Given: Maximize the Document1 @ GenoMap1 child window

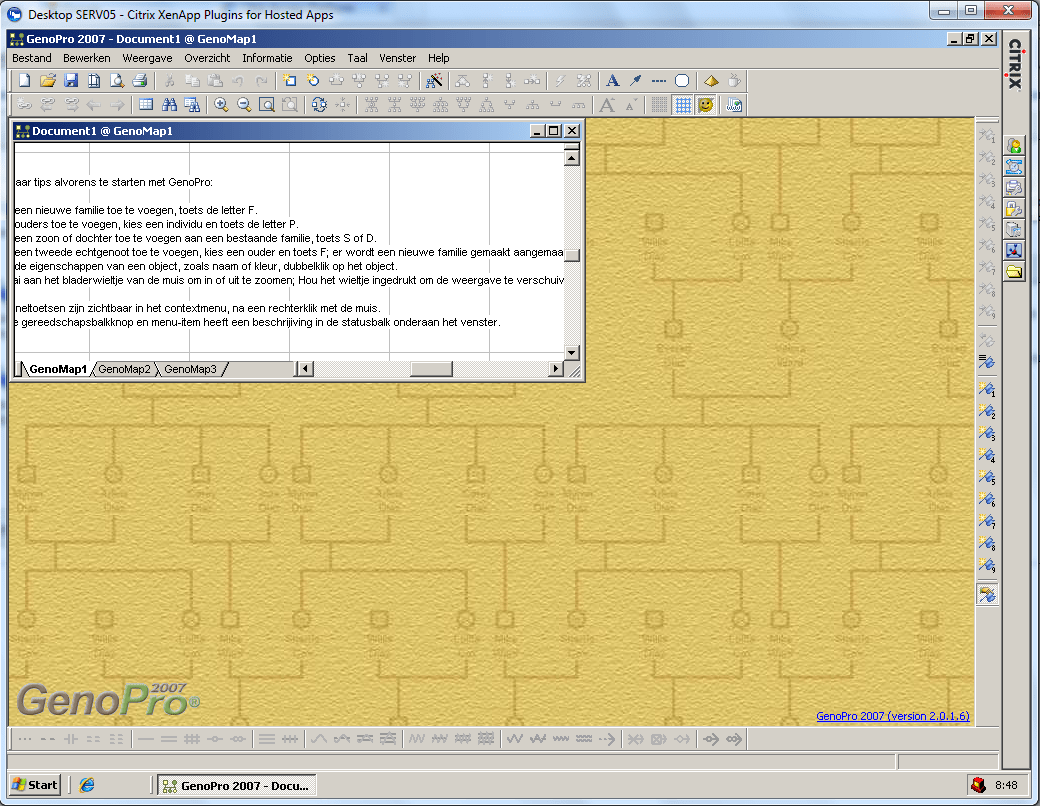Looking at the screenshot, I should click(554, 131).
